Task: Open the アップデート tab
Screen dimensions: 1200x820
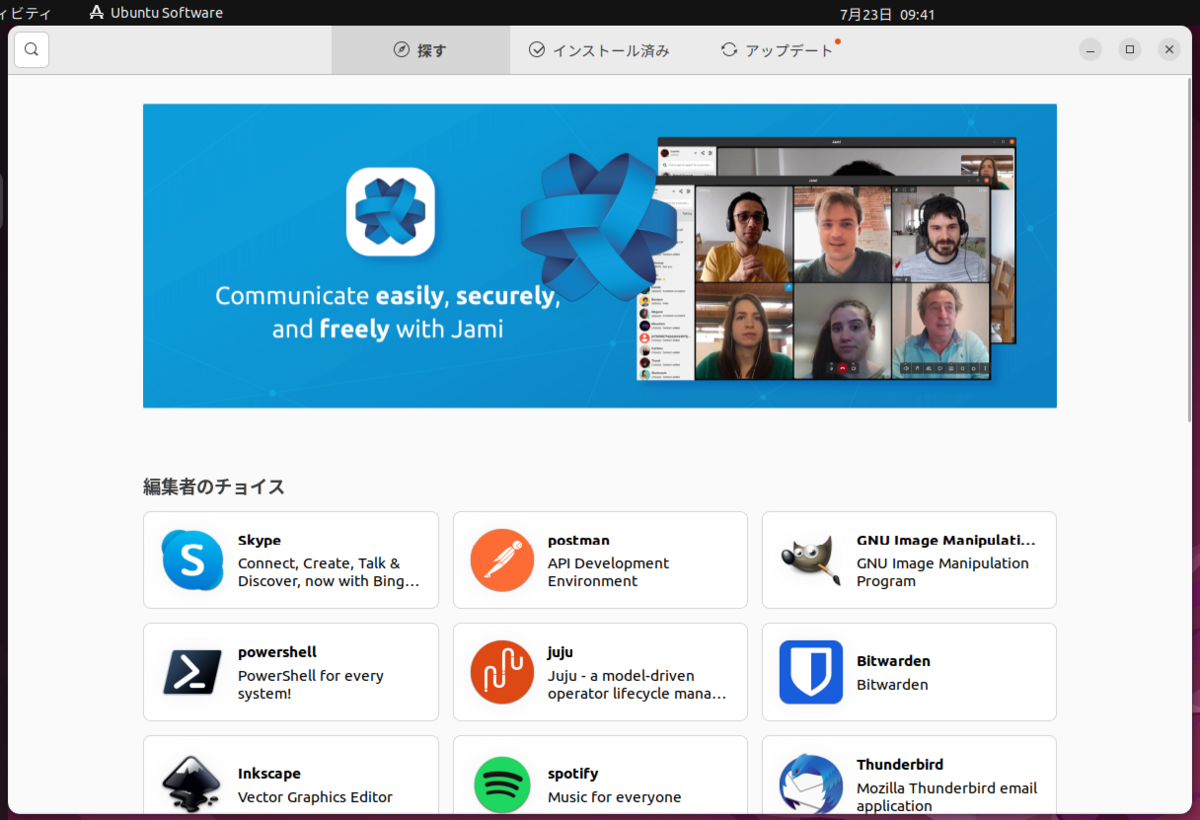Action: pyautogui.click(x=778, y=50)
